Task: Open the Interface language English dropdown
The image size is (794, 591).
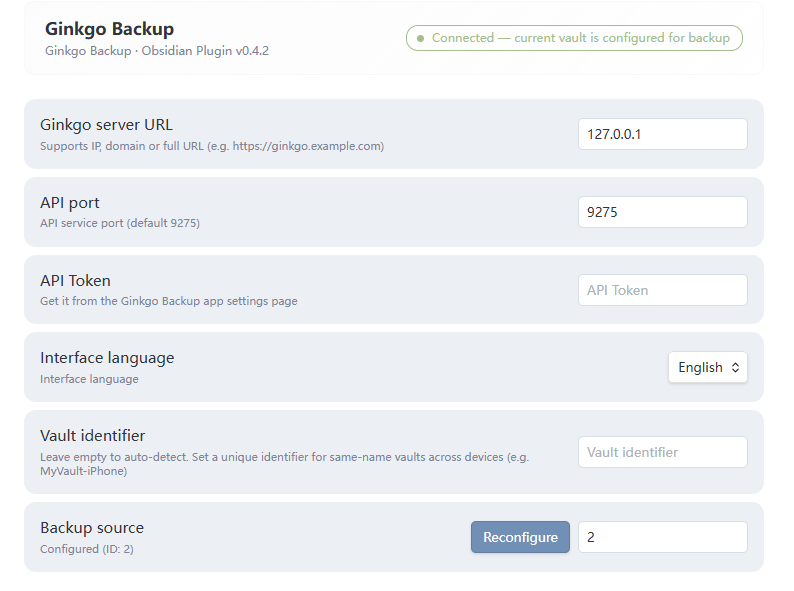Action: tap(707, 367)
